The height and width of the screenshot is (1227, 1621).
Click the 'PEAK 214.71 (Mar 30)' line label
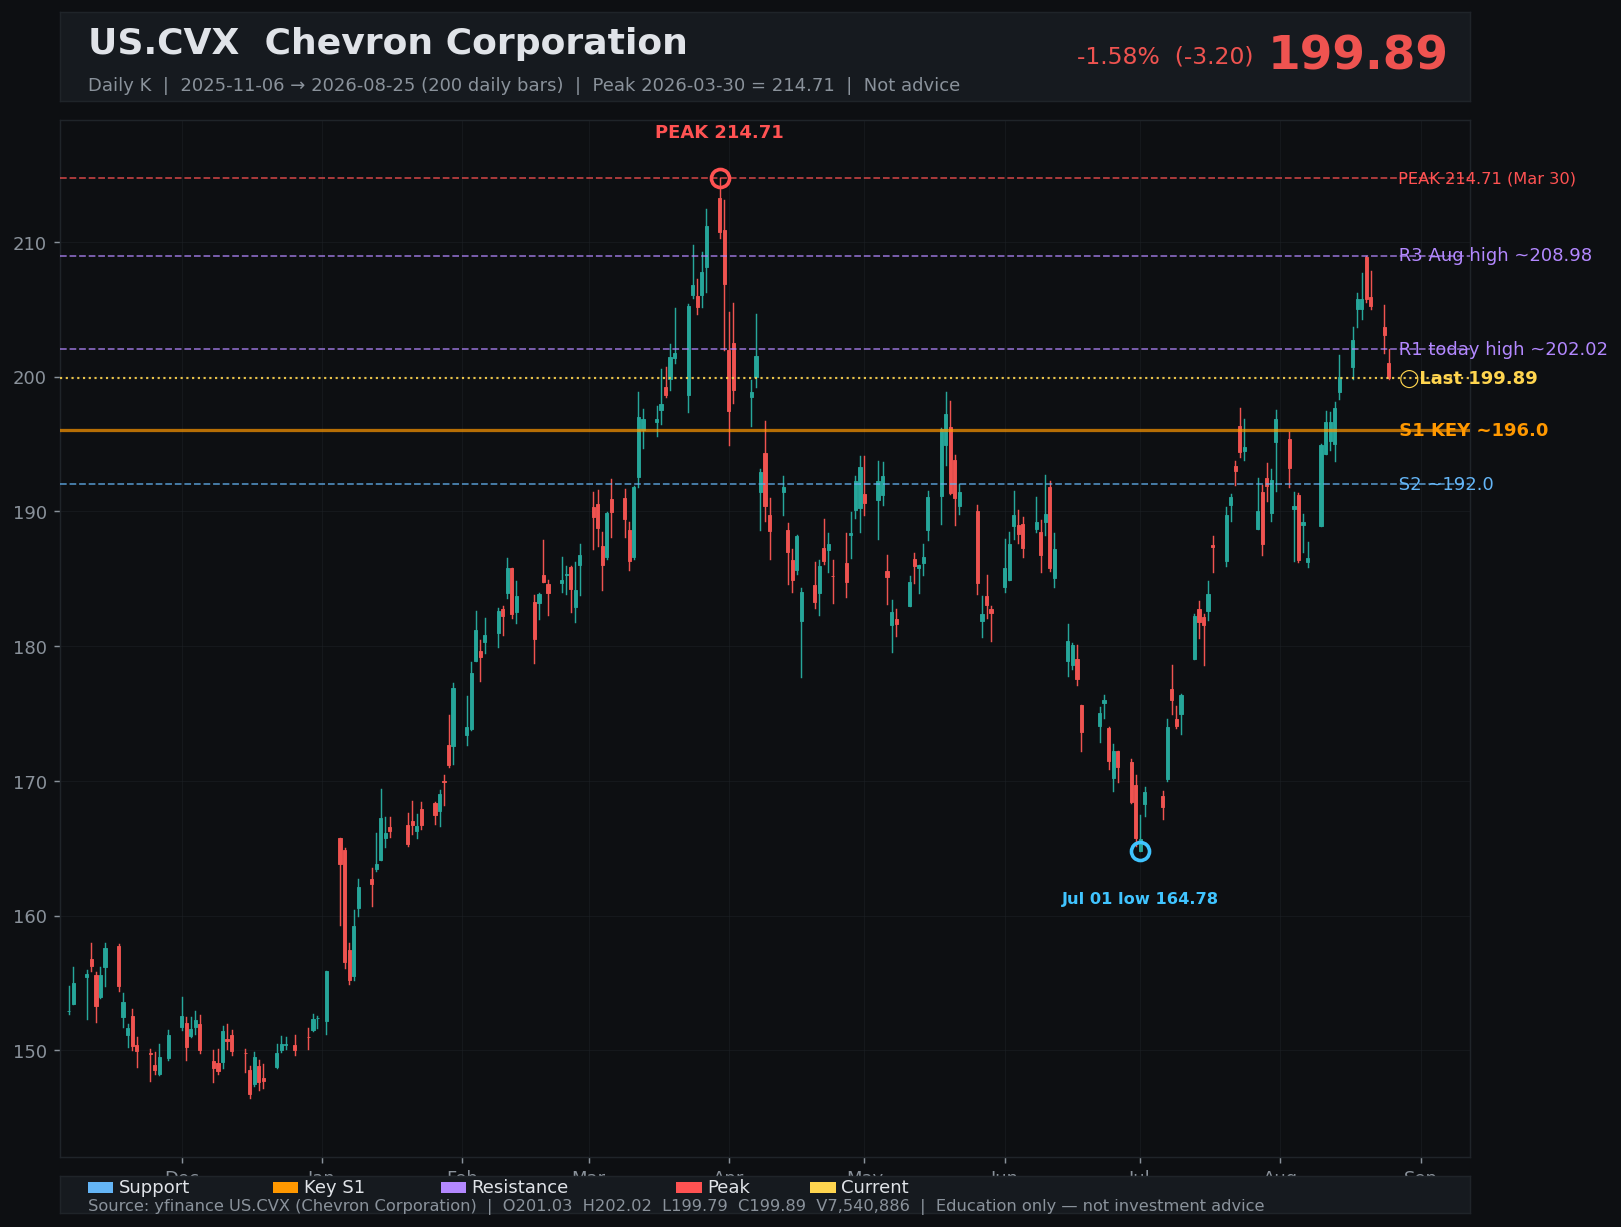click(1486, 179)
